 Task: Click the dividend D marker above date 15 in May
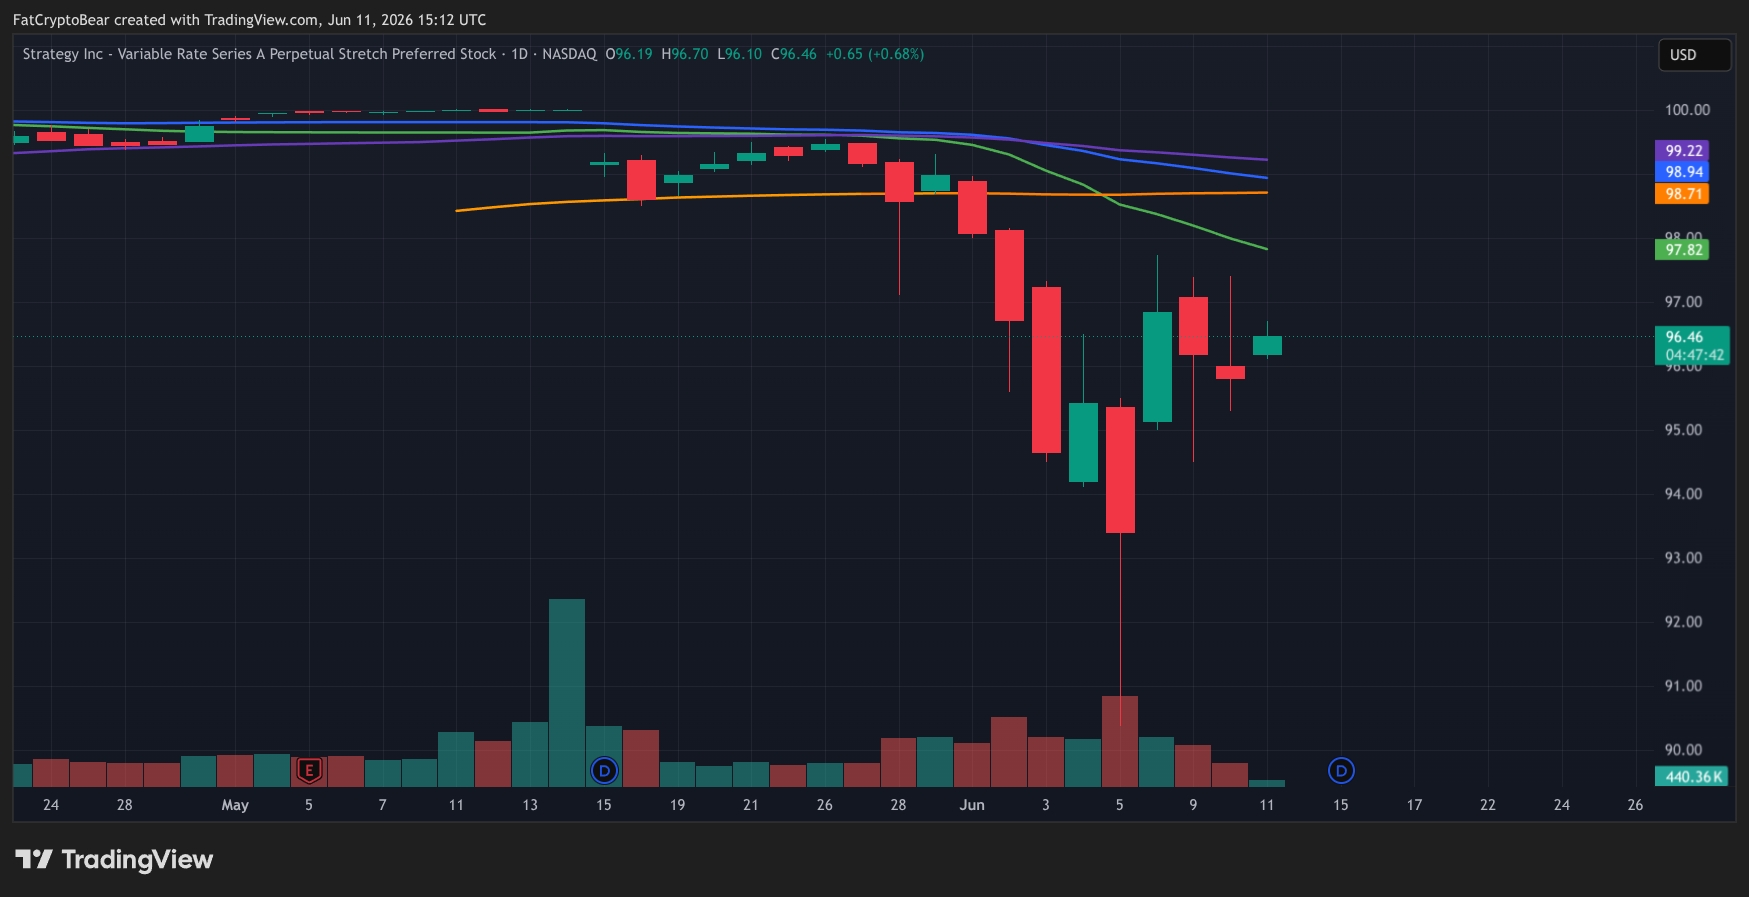(604, 771)
